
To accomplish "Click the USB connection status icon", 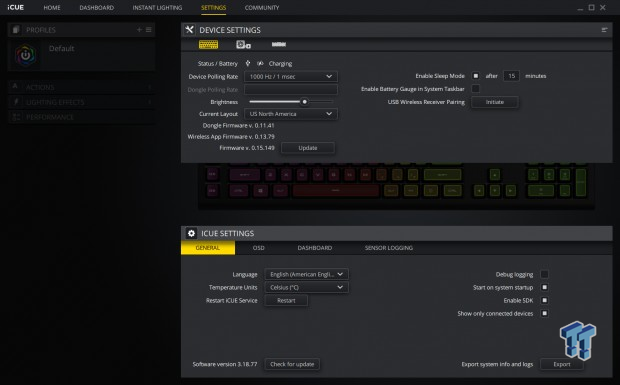I will pos(248,63).
